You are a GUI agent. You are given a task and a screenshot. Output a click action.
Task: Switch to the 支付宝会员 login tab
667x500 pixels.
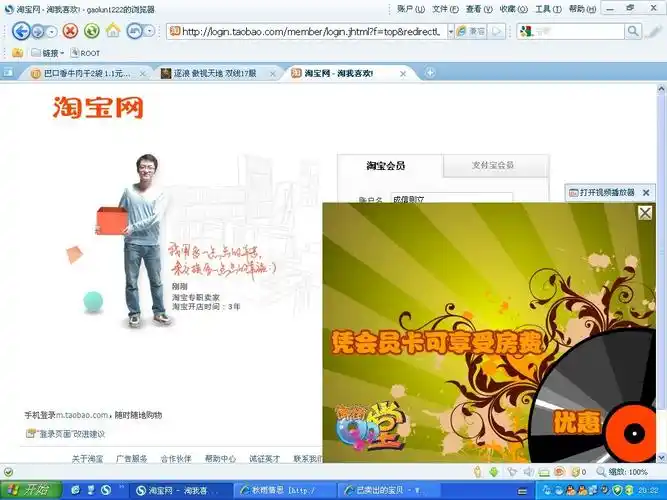click(493, 165)
